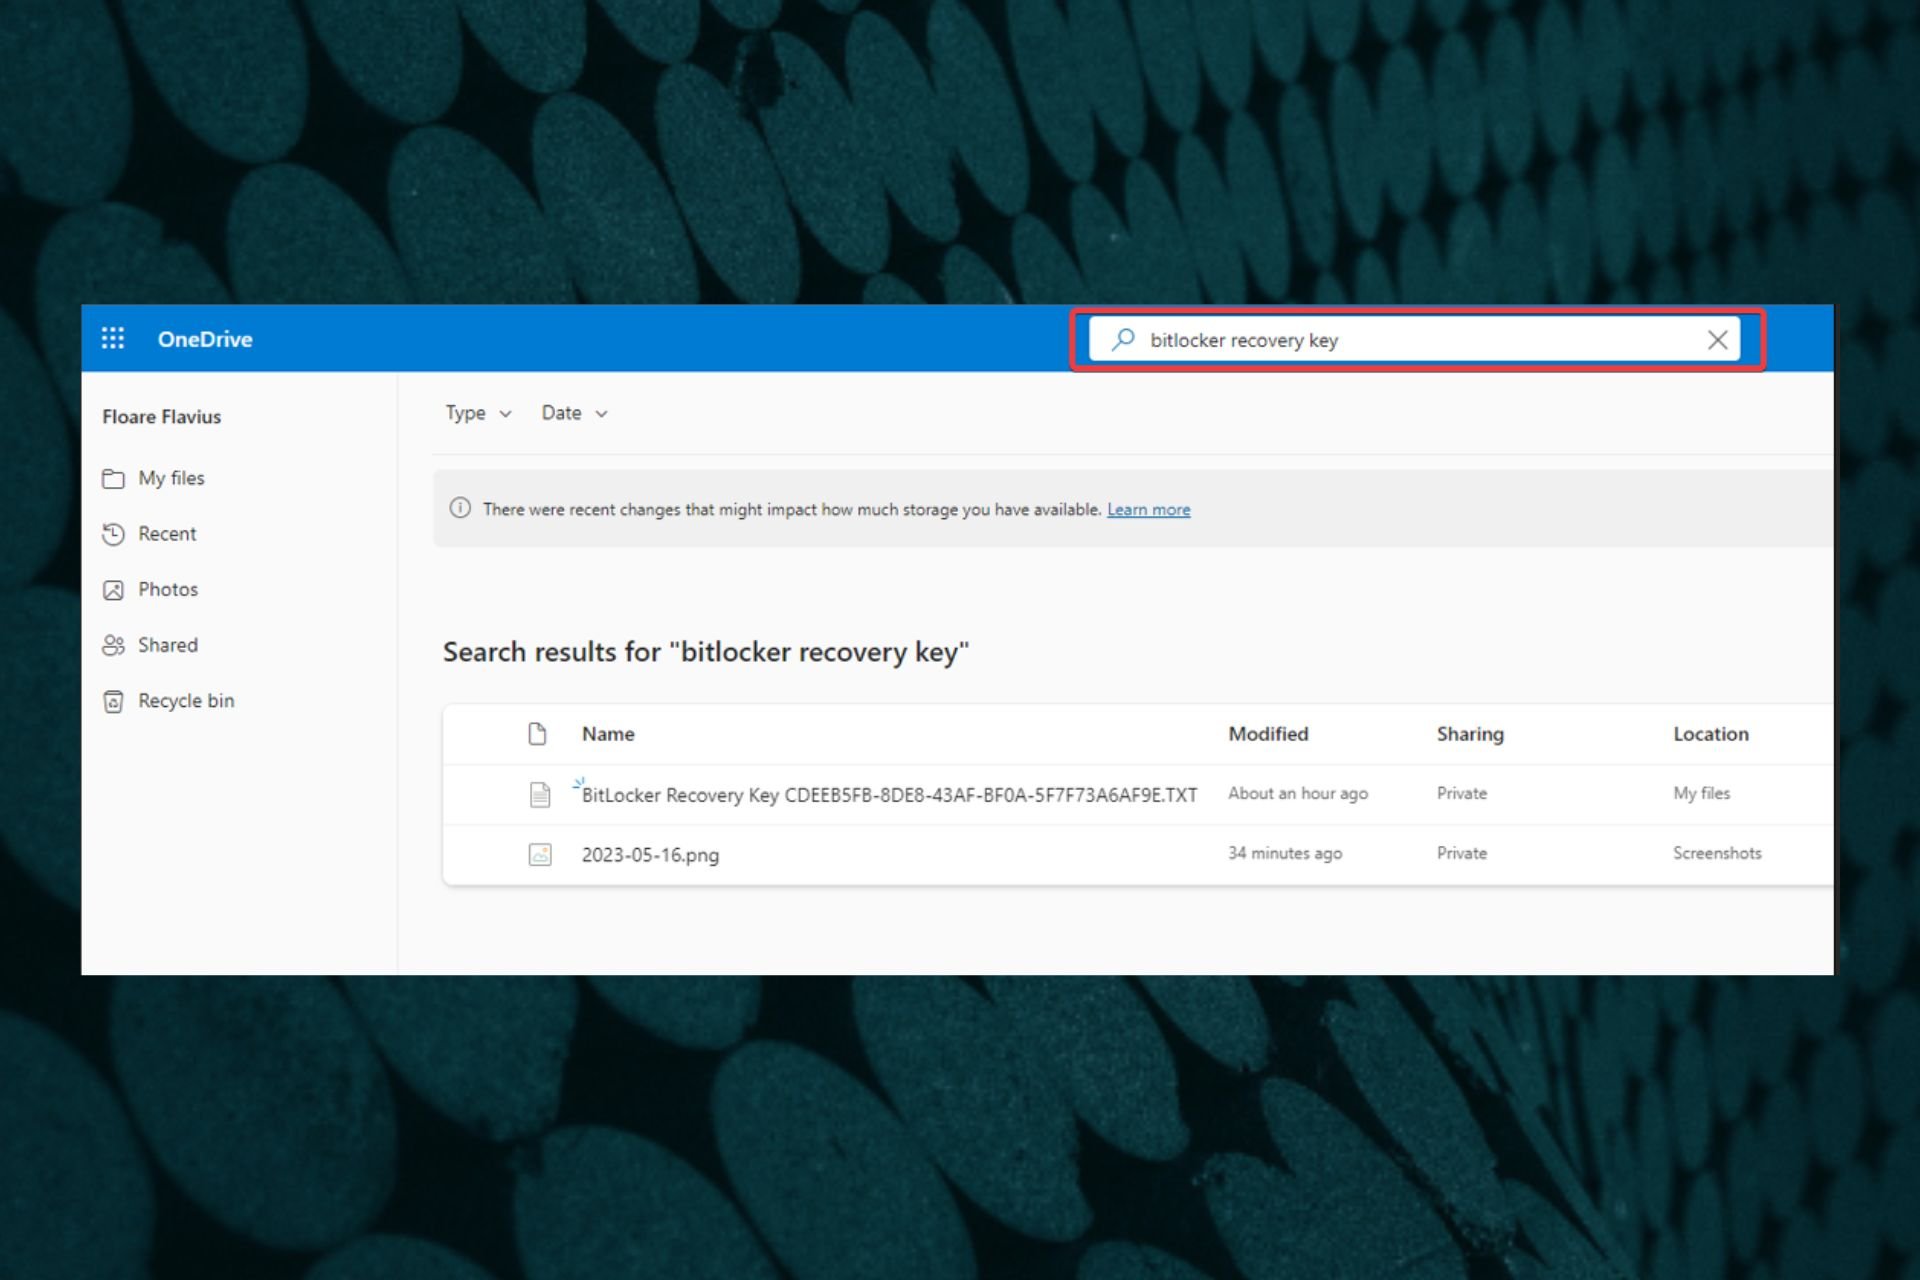Open the Date filter dropdown
The image size is (1920, 1280).
point(574,413)
